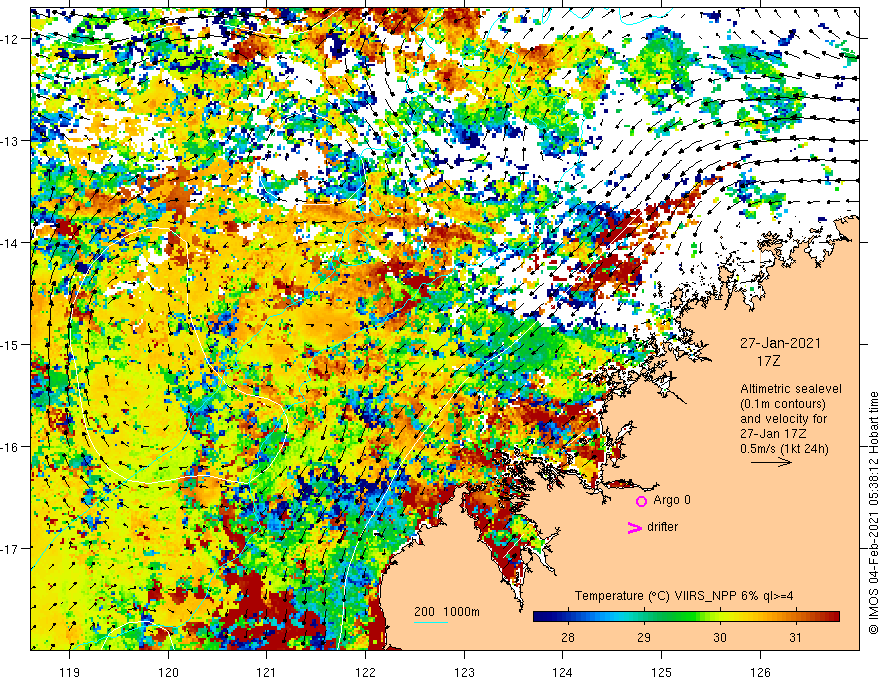880x680 pixels.
Task: Click the latitude axis label '-12'
Action: [10, 39]
